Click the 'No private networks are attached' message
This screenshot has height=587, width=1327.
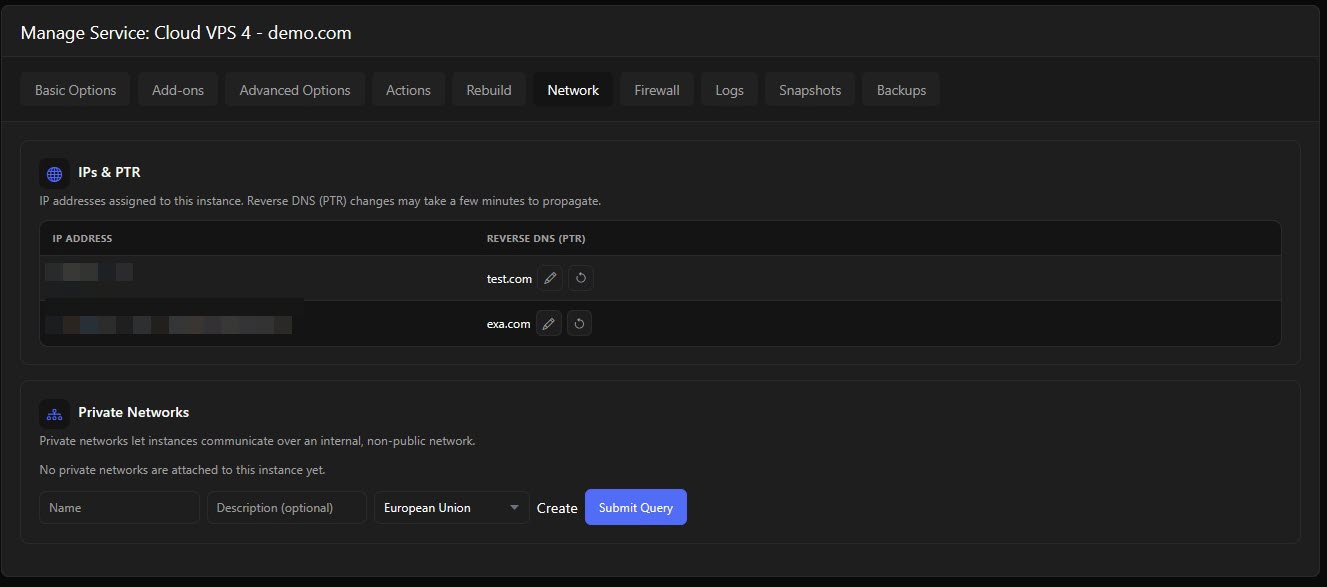point(182,470)
